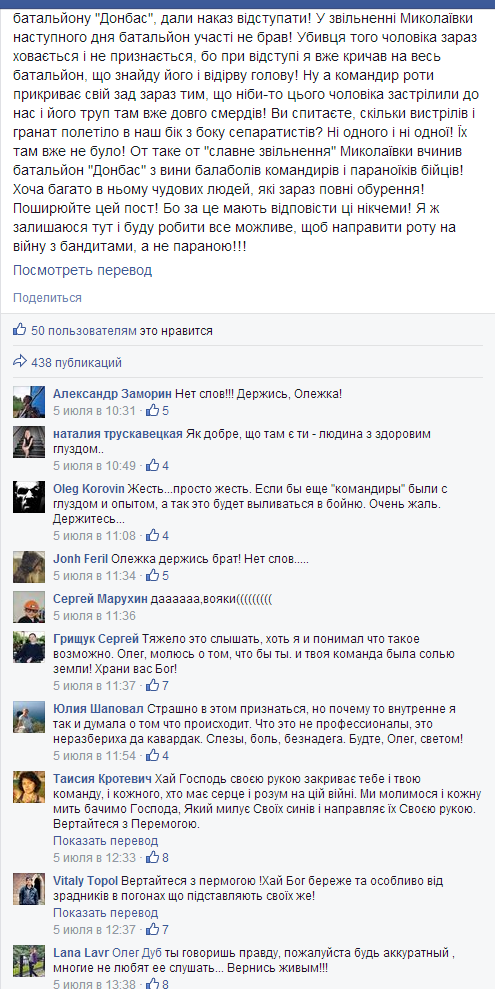
Task: Click thumbs-up icon beside 50 пользователям
Action: tap(20, 329)
